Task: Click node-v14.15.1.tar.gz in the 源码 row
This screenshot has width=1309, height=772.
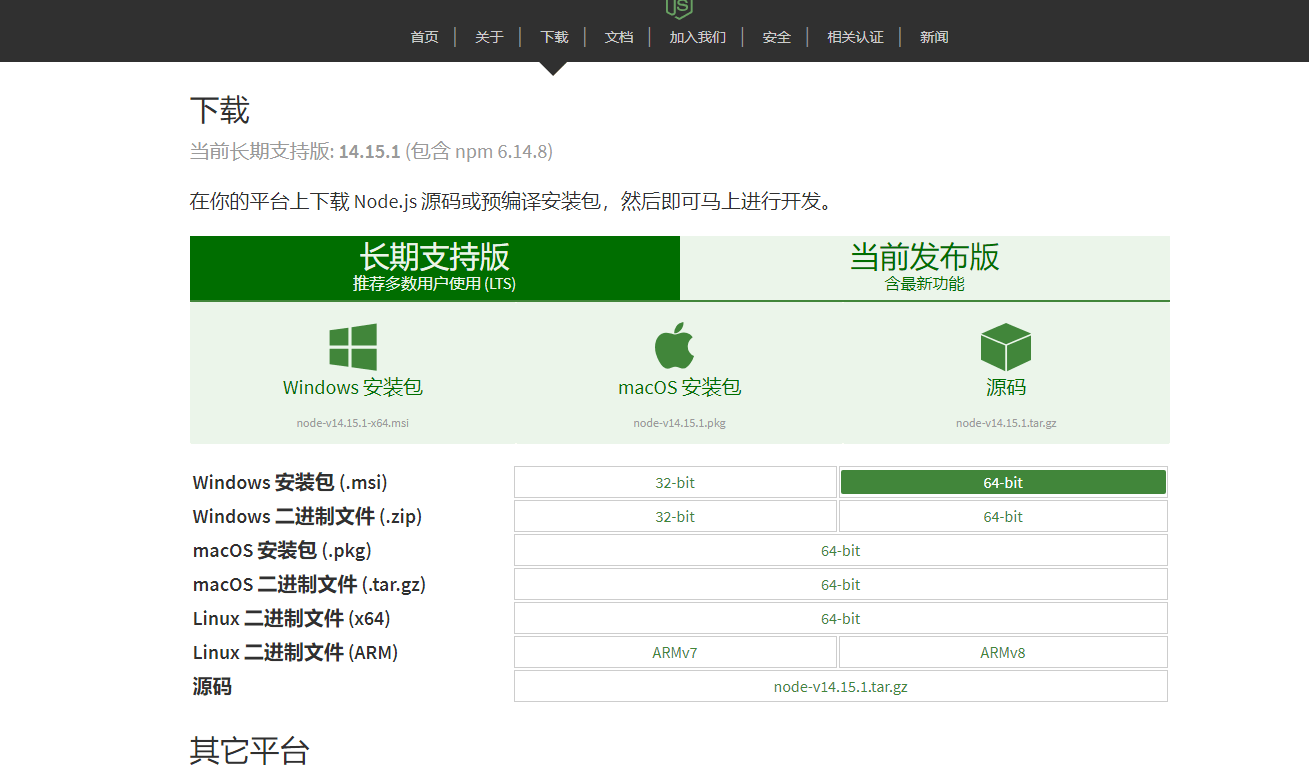Action: [841, 686]
